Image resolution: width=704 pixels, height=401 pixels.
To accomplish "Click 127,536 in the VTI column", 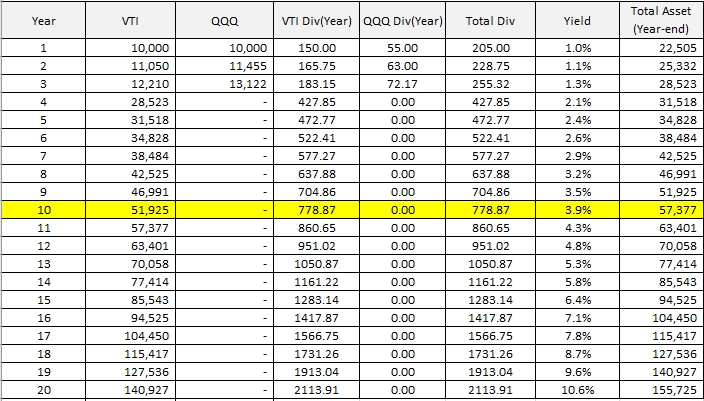I will [130, 371].
